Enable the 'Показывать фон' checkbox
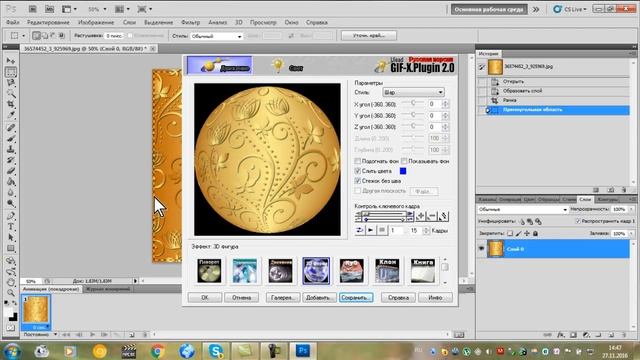The image size is (640, 360). point(404,161)
